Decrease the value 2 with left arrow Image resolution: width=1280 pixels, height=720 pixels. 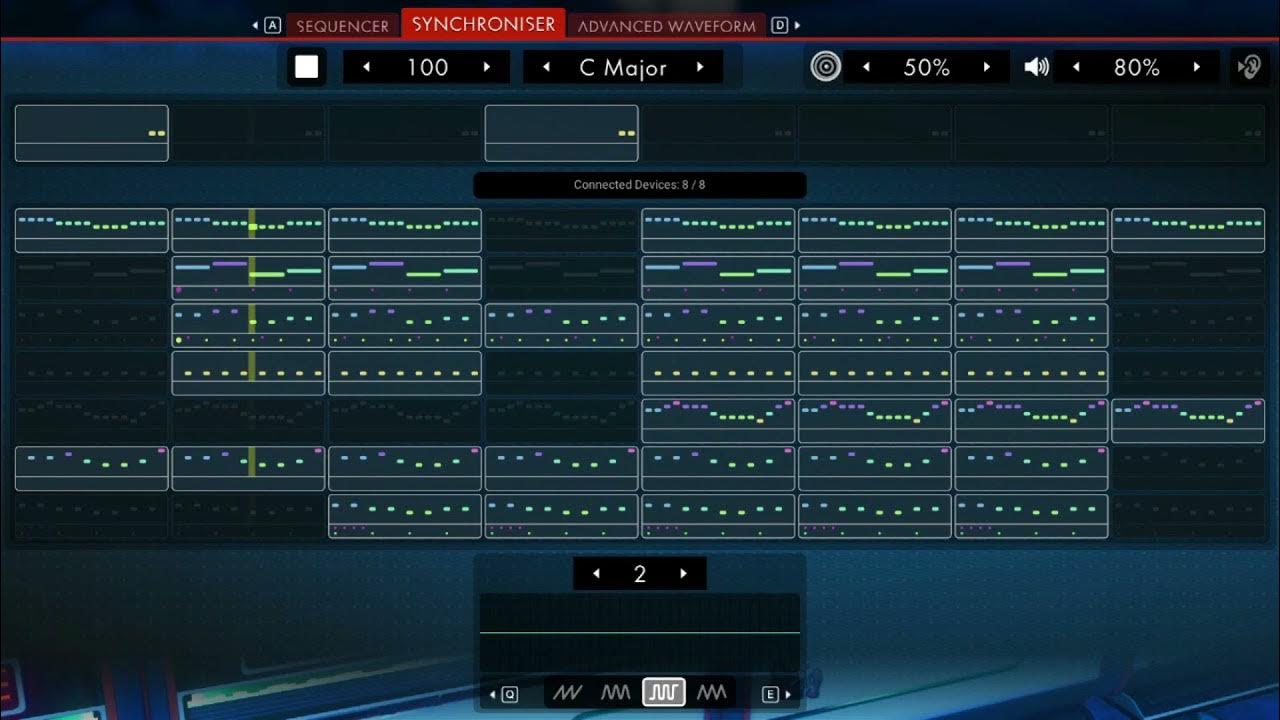coord(597,573)
